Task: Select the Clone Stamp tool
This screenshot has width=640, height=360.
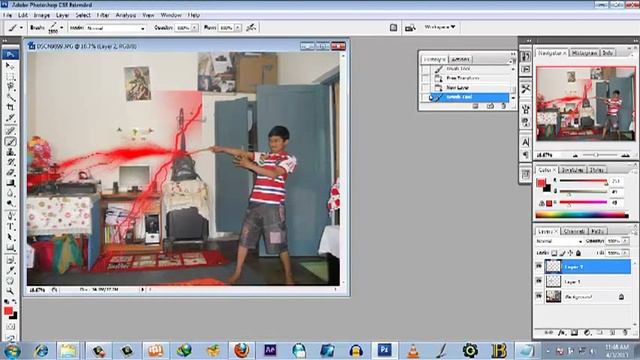Action: click(10, 152)
